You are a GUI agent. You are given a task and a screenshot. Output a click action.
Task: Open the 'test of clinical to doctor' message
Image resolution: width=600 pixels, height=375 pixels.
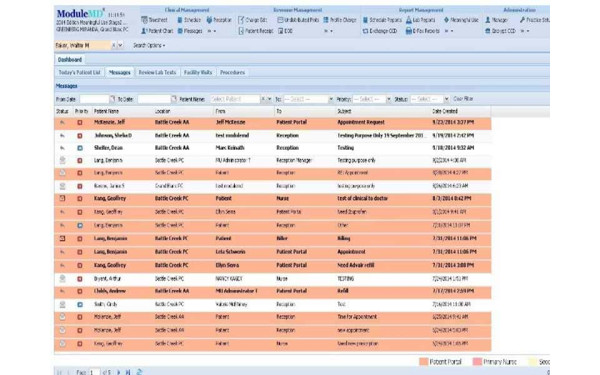tap(362, 199)
